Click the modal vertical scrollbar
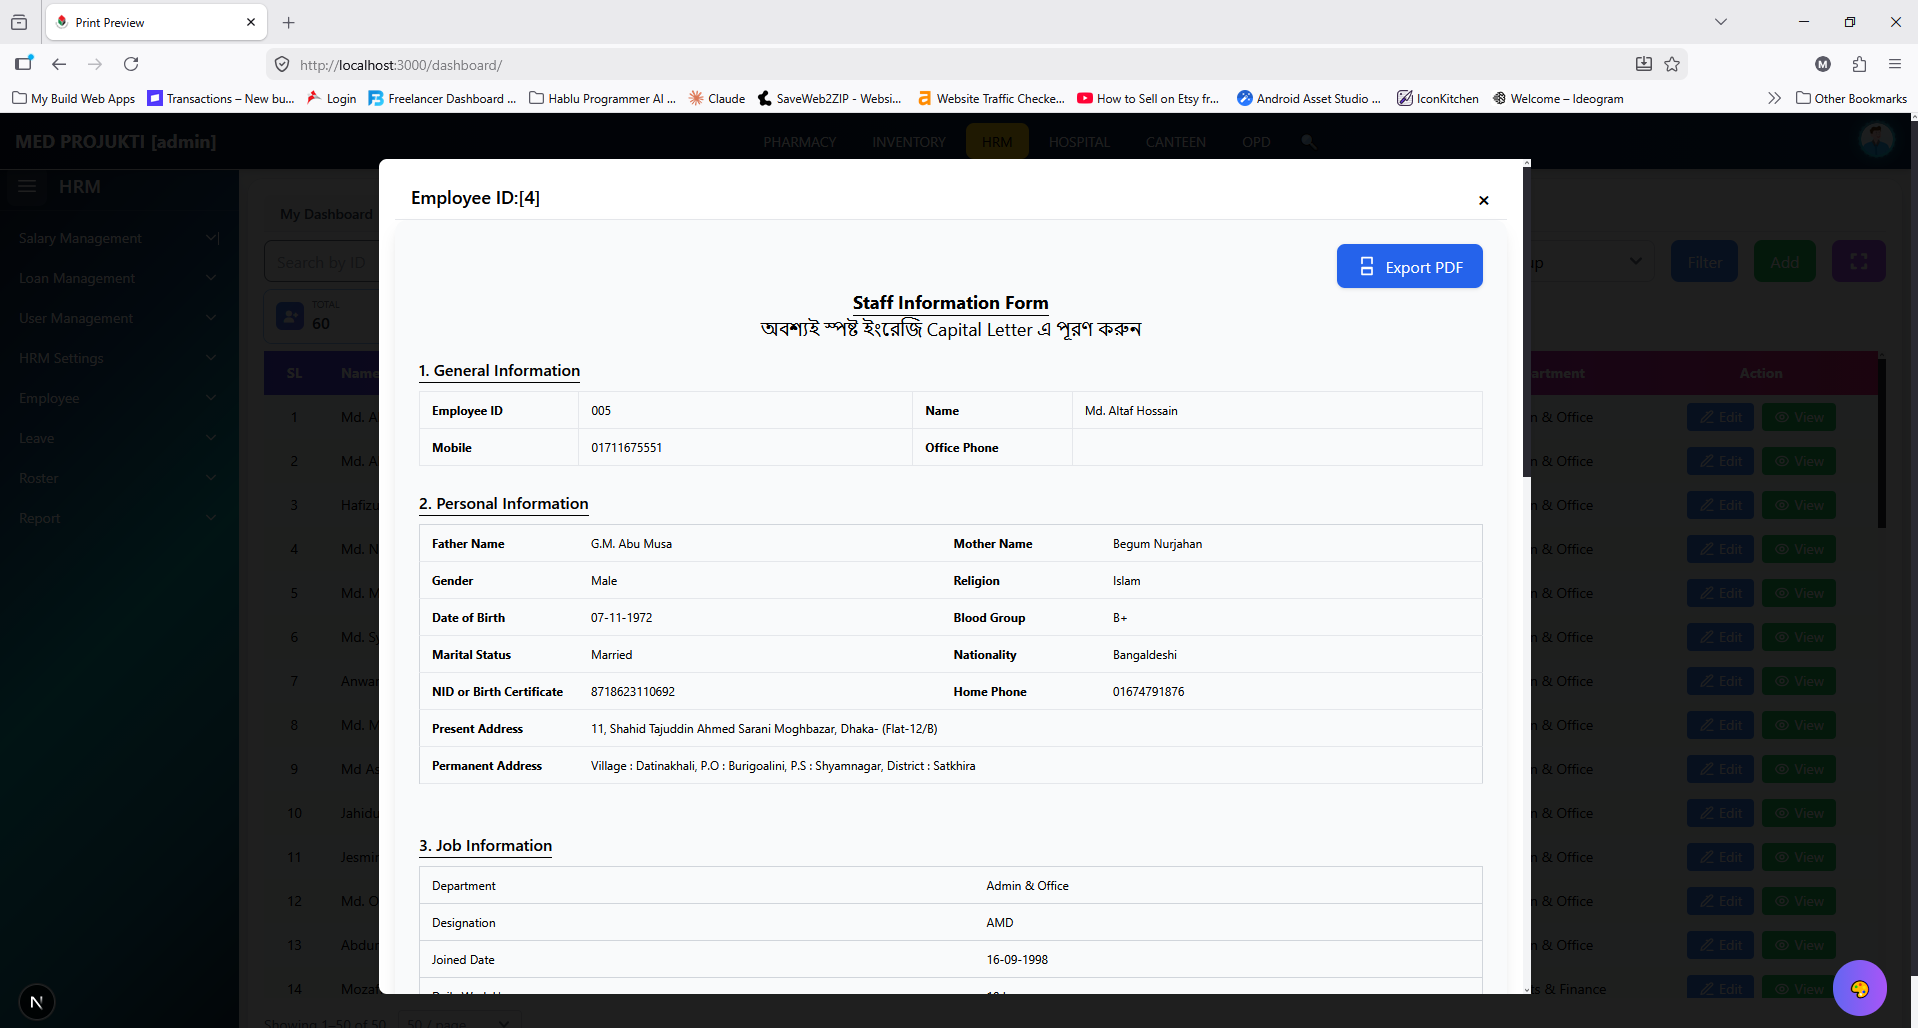This screenshot has height=1028, width=1918. click(1526, 320)
